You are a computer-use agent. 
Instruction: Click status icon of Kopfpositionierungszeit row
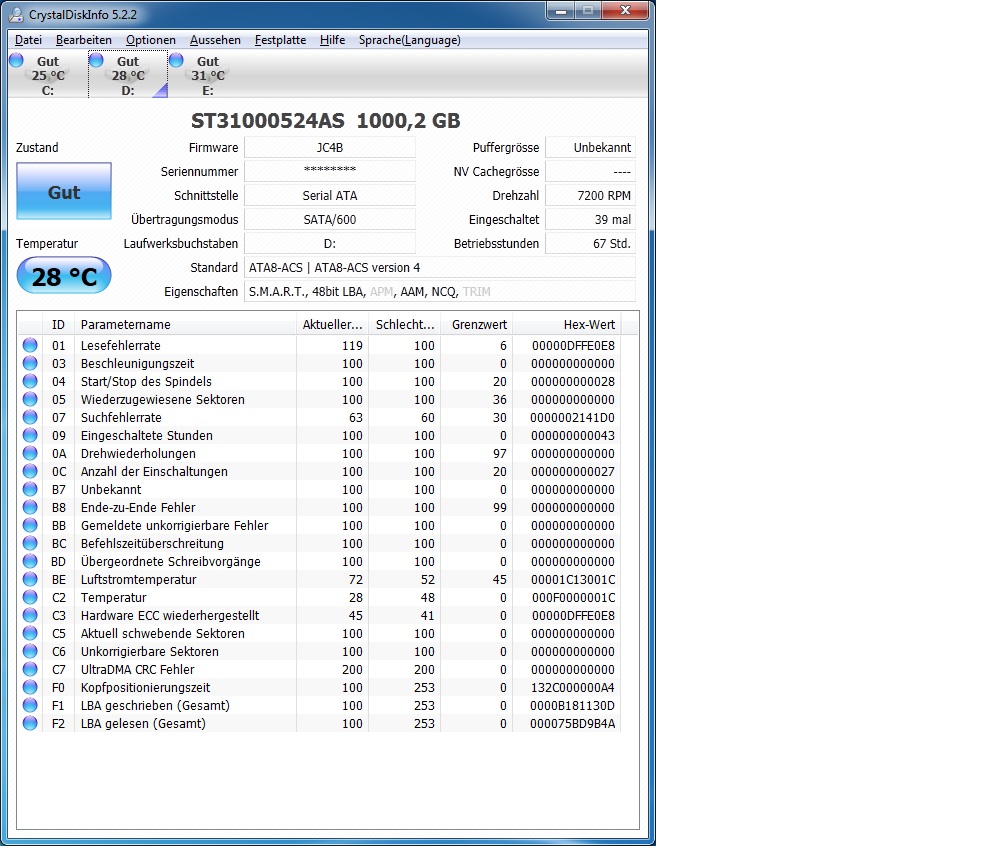[x=30, y=687]
